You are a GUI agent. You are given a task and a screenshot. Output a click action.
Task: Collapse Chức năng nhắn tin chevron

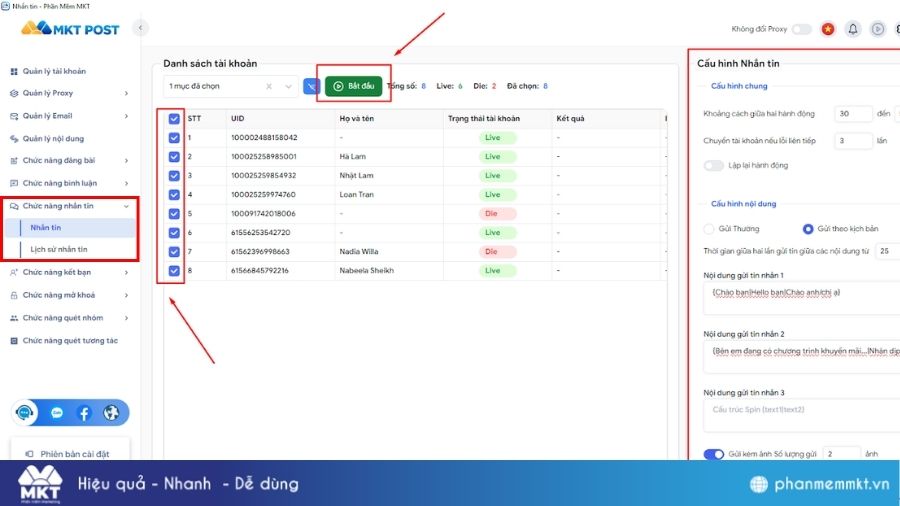pos(126,206)
